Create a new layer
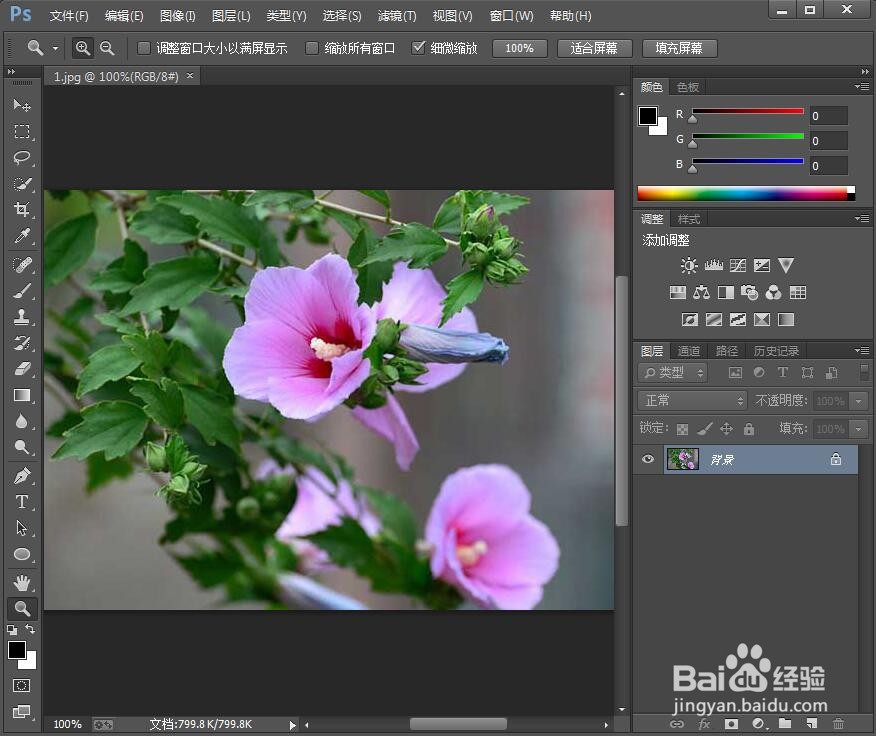Image resolution: width=876 pixels, height=736 pixels. pyautogui.click(x=812, y=724)
